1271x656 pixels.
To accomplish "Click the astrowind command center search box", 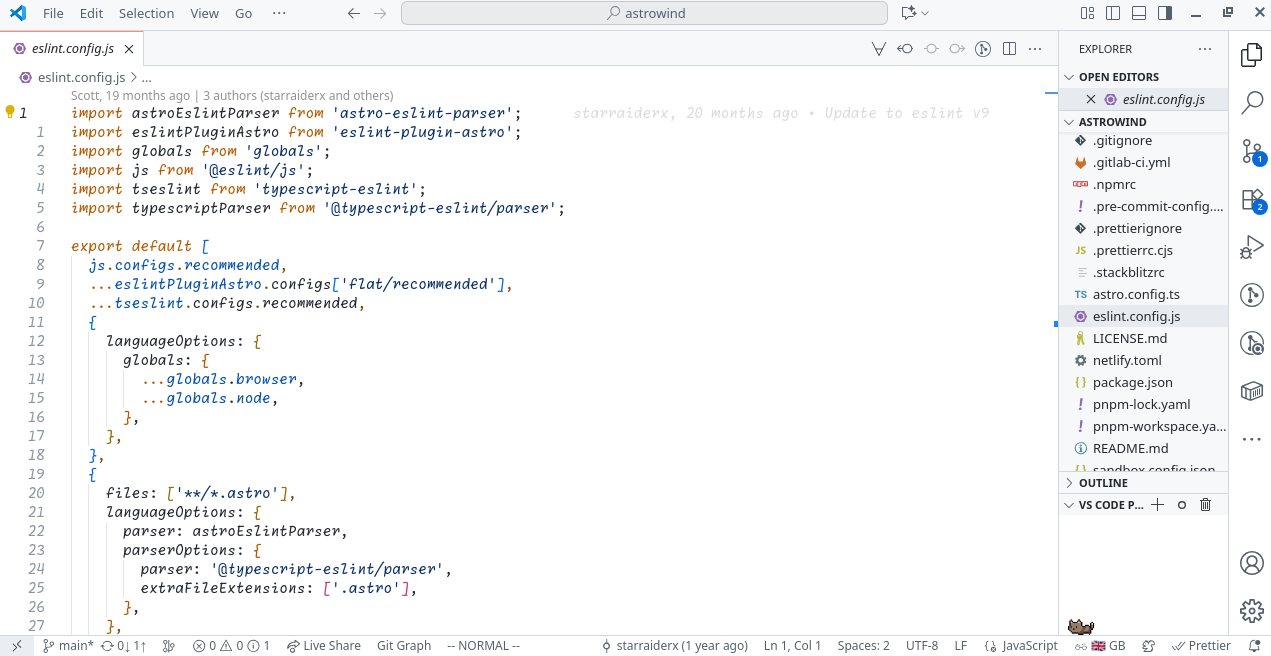I will [644, 13].
